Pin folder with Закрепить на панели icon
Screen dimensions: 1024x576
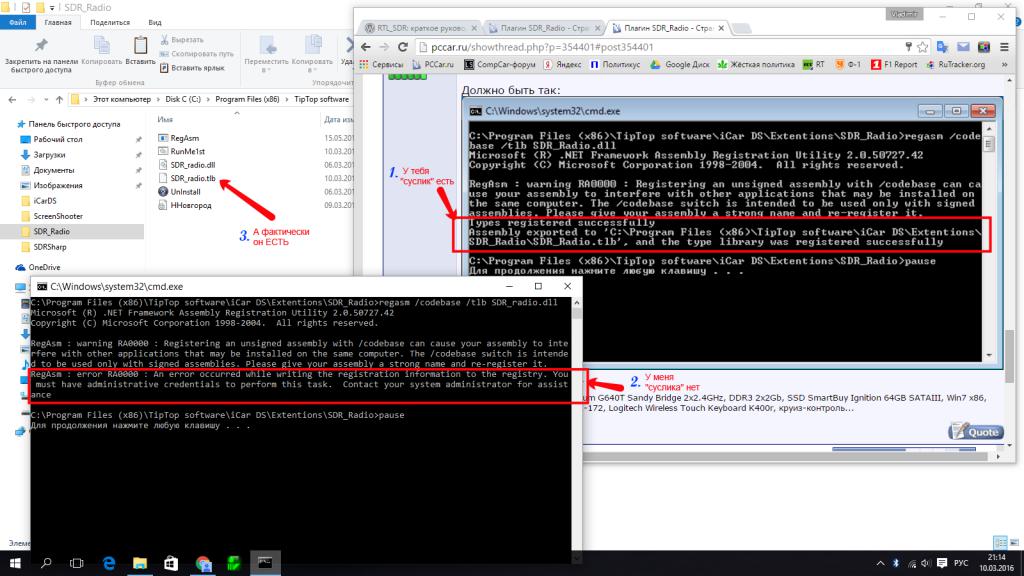[40, 50]
